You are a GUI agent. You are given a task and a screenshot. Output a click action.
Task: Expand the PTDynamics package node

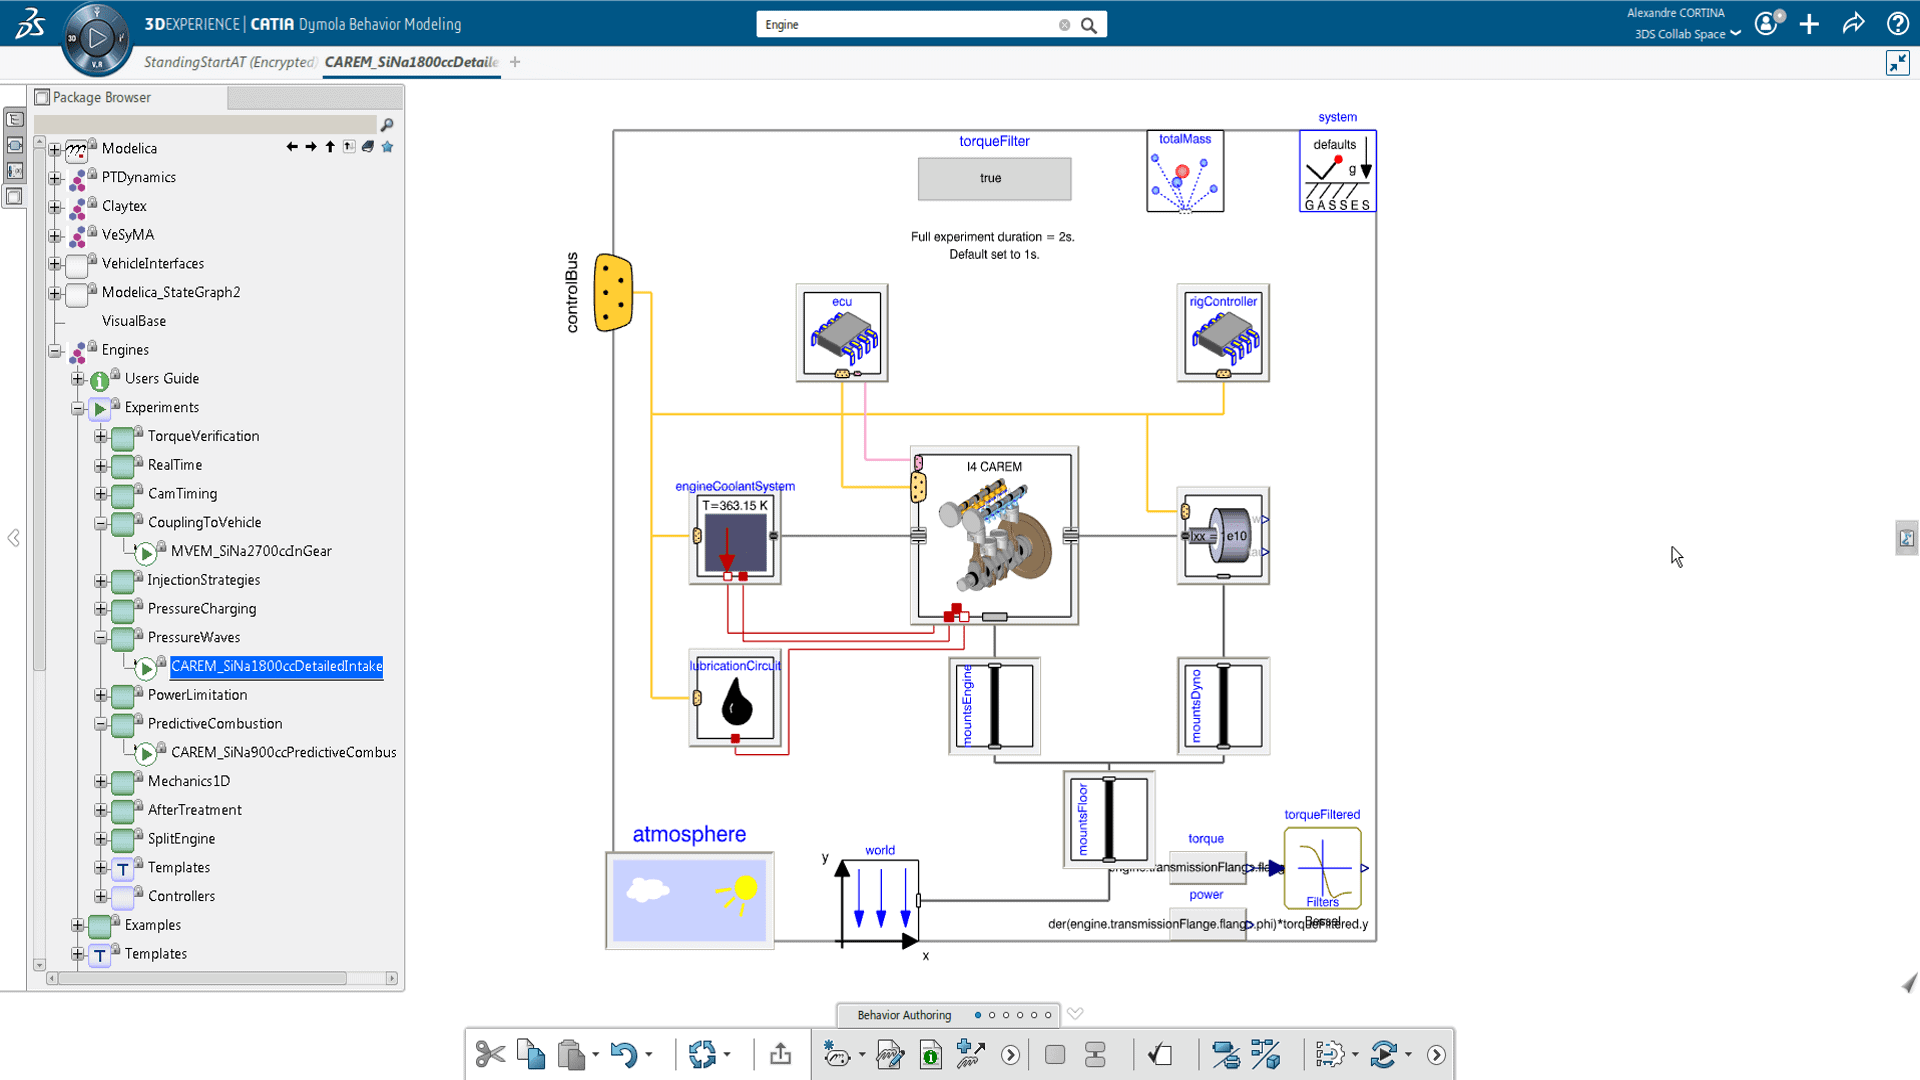[x=55, y=178]
